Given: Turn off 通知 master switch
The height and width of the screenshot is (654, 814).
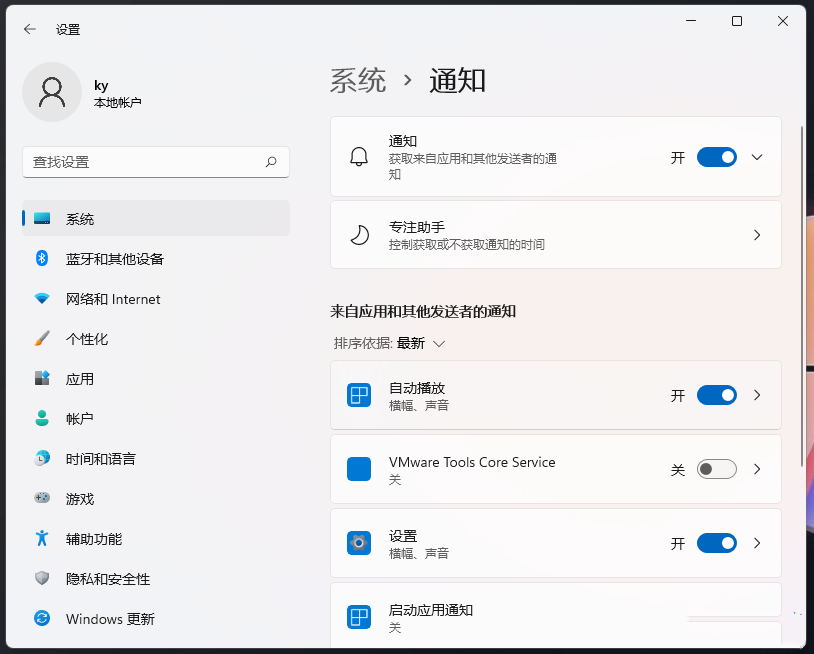Looking at the screenshot, I should (715, 156).
